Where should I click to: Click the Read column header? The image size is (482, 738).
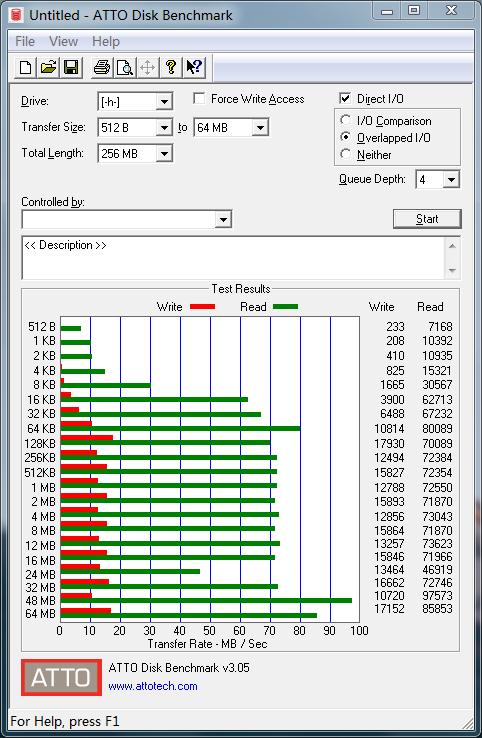[x=430, y=307]
